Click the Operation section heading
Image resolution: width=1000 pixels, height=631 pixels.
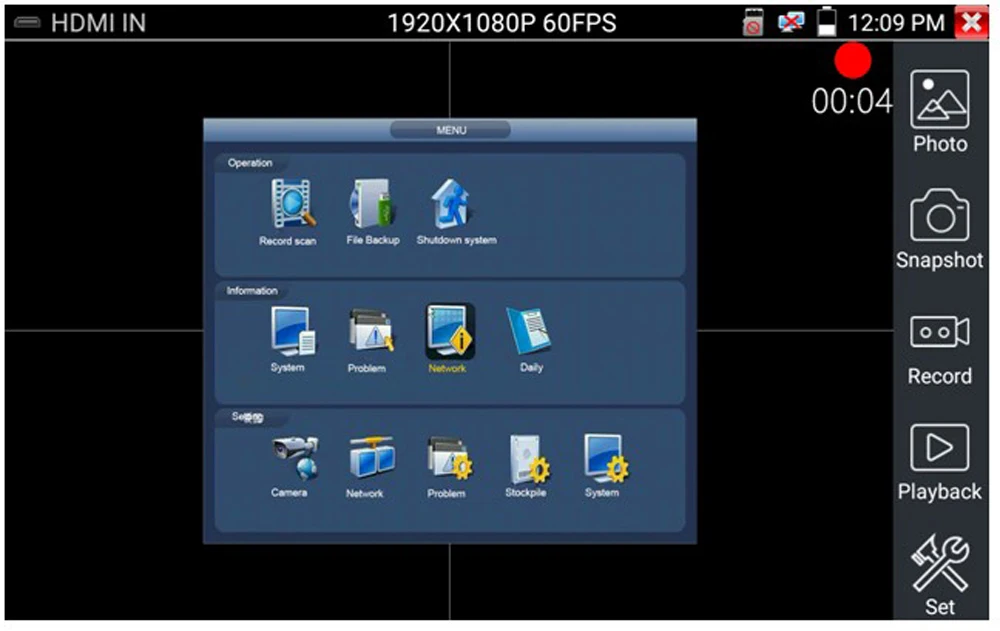click(250, 163)
